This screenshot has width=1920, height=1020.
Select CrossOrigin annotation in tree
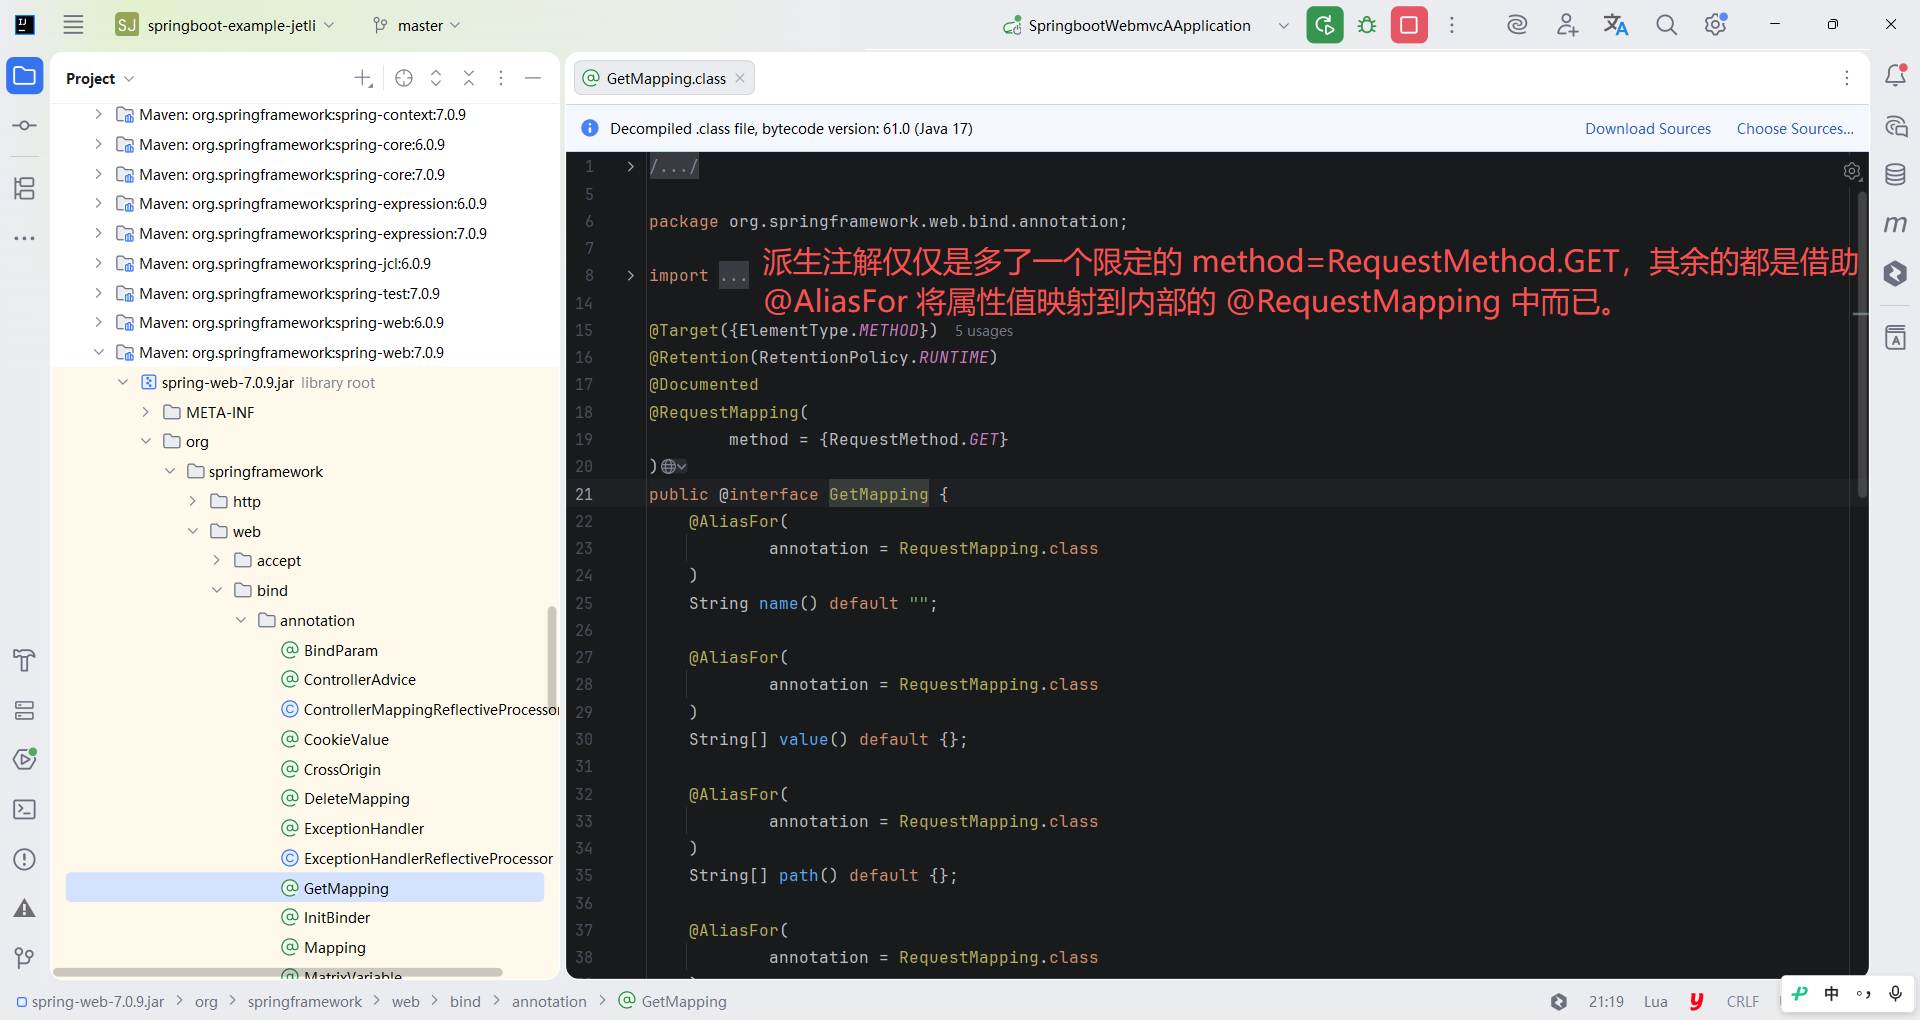pos(342,769)
